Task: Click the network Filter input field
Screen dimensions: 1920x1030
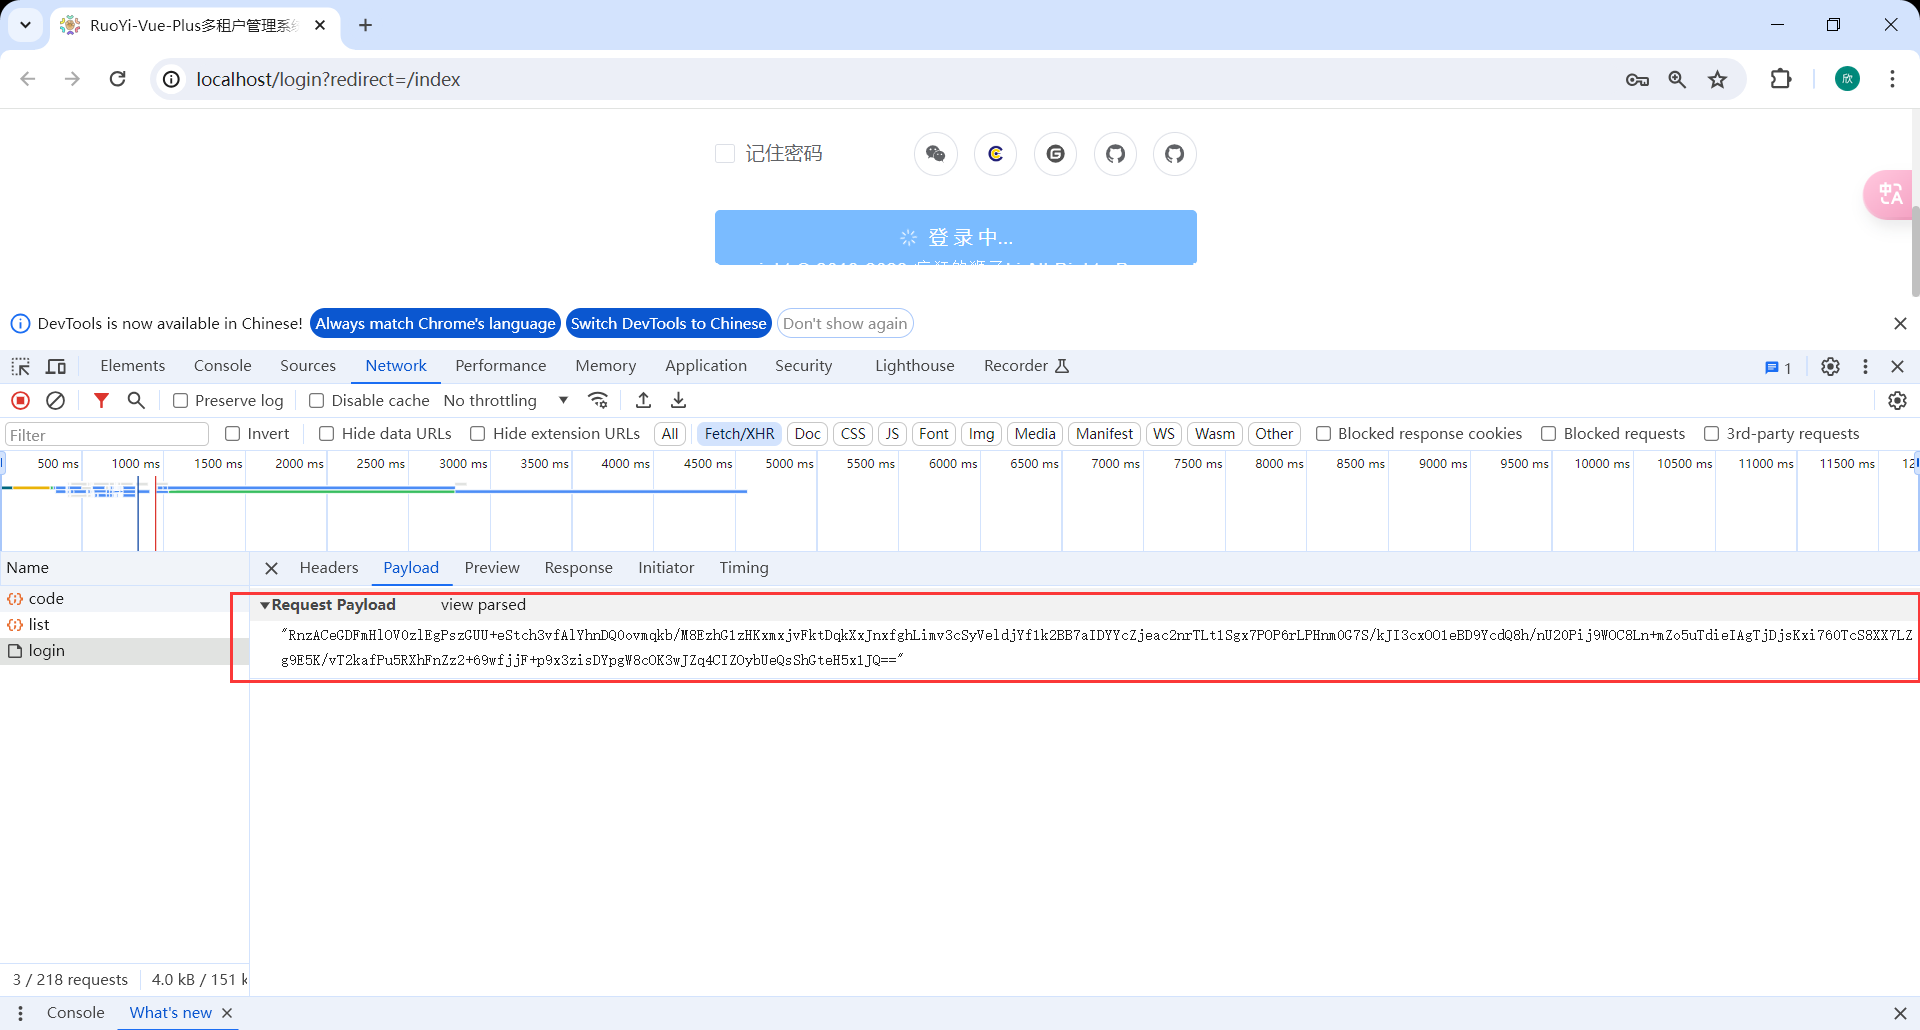Action: point(107,434)
